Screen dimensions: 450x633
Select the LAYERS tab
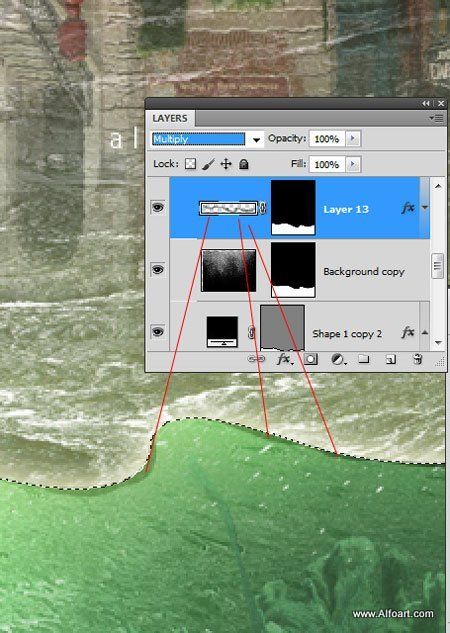170,119
